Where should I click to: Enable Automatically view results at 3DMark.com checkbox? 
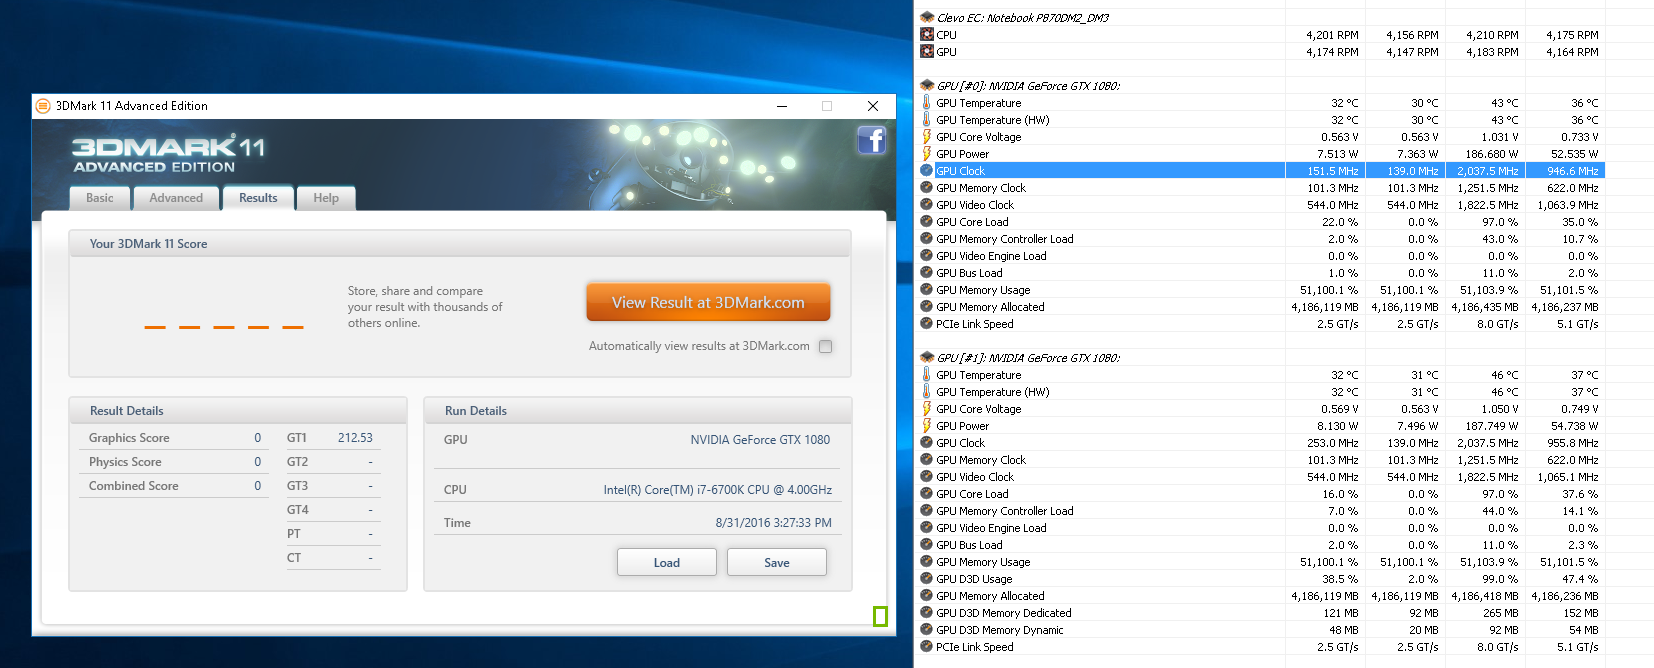(825, 347)
